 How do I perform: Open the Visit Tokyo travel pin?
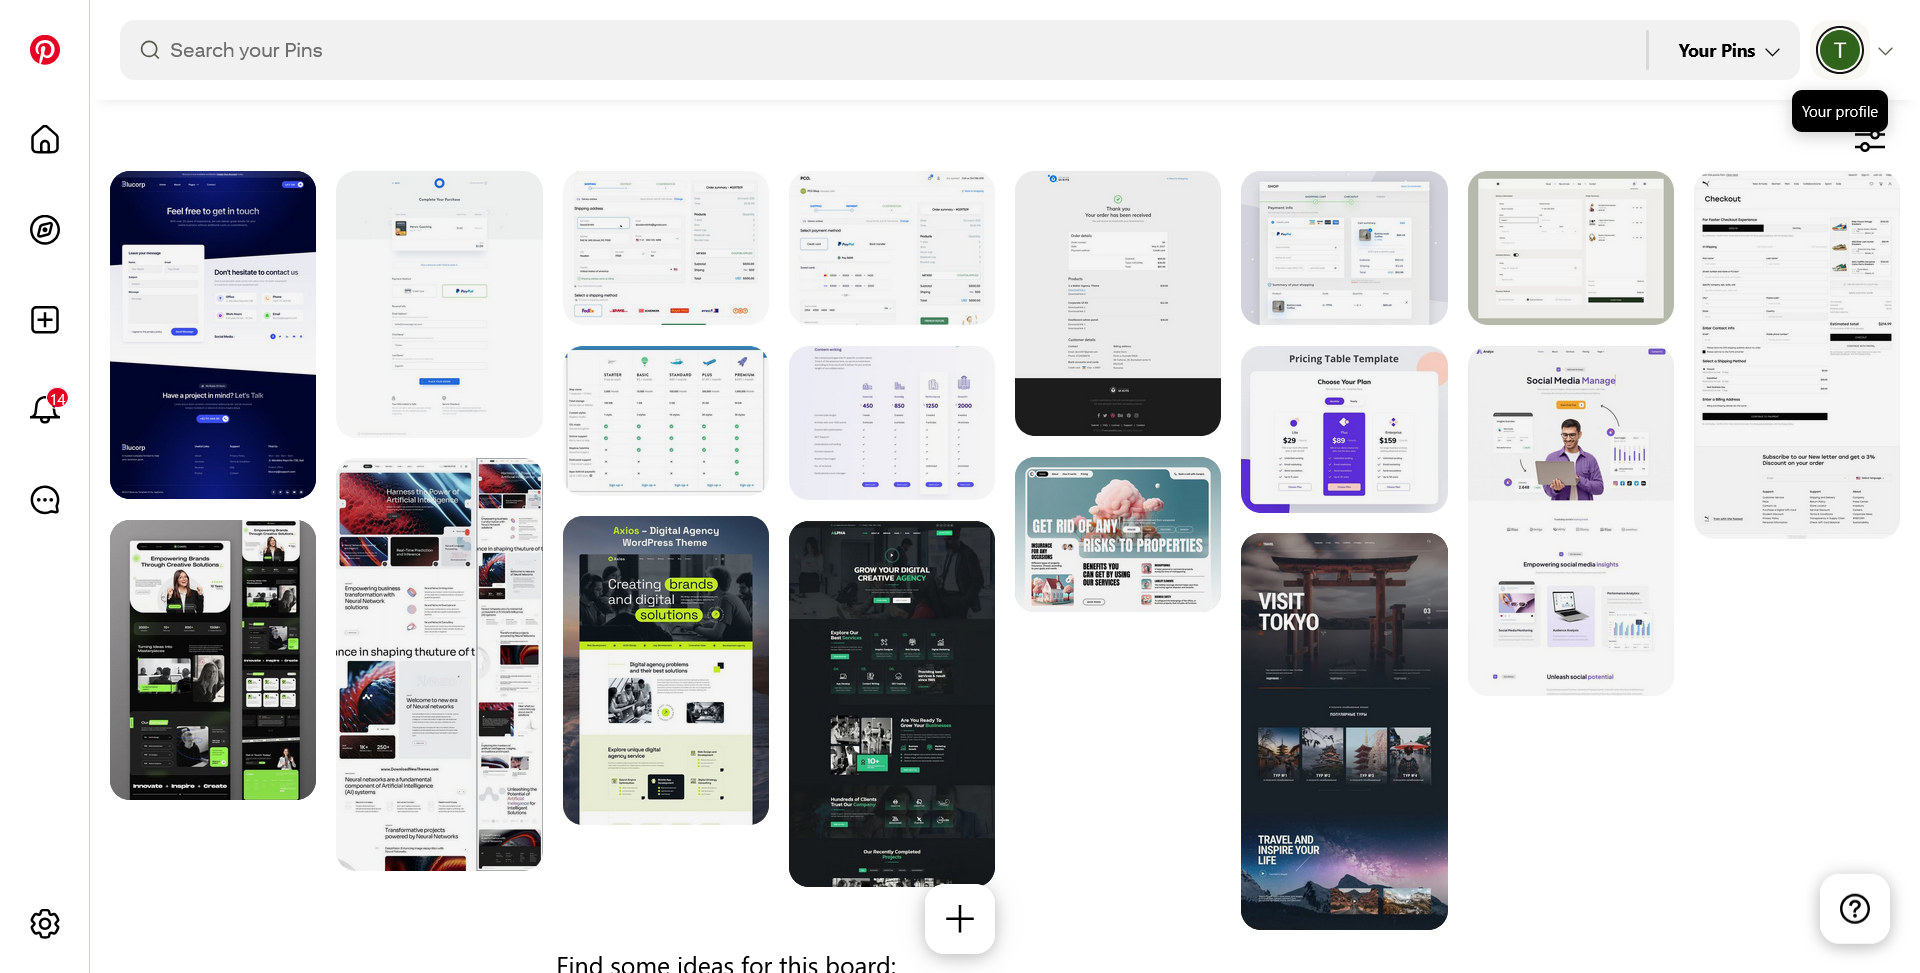coord(1344,730)
